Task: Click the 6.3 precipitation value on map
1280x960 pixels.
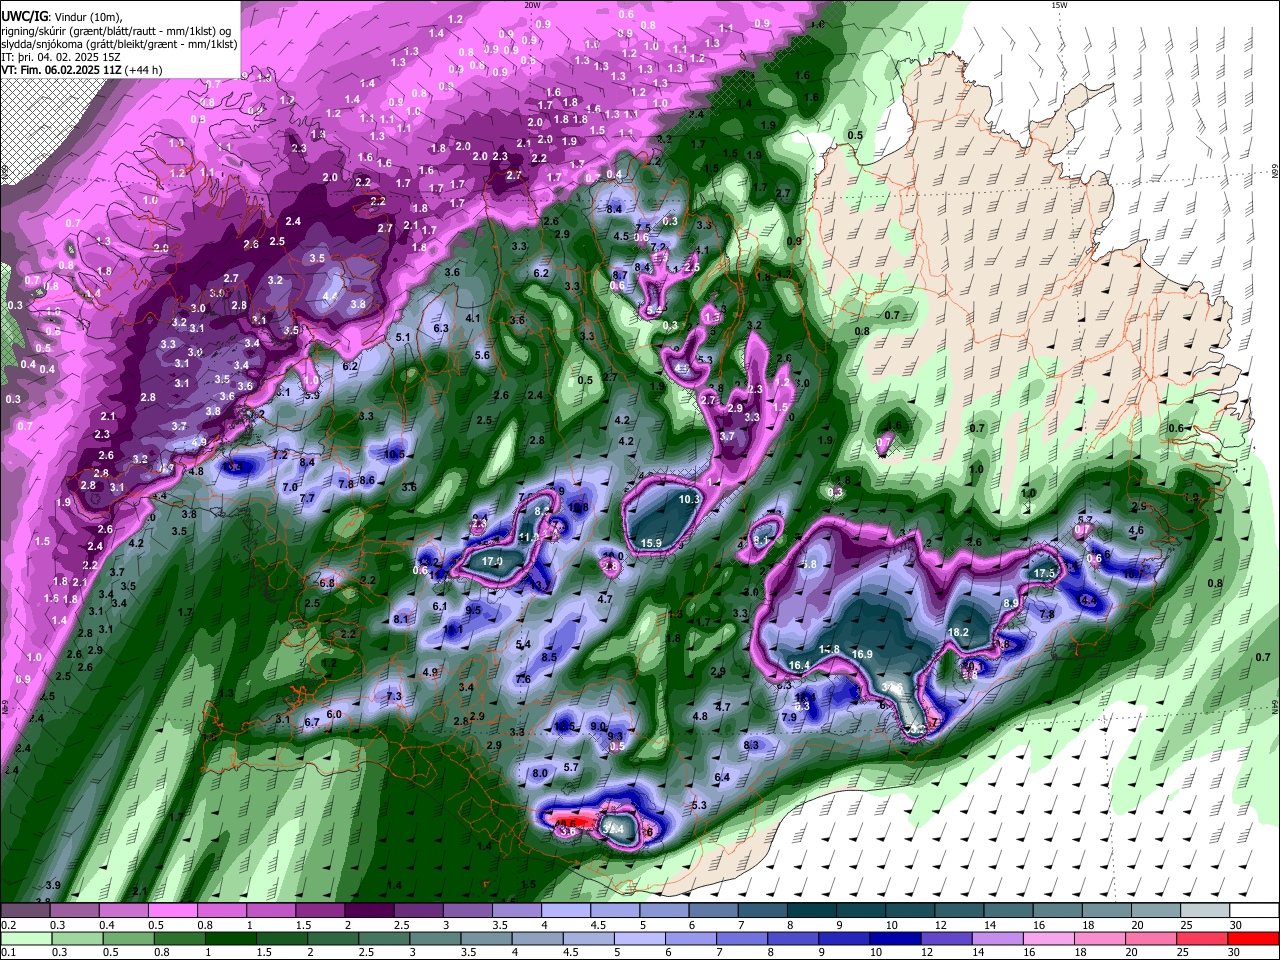Action: pos(441,328)
